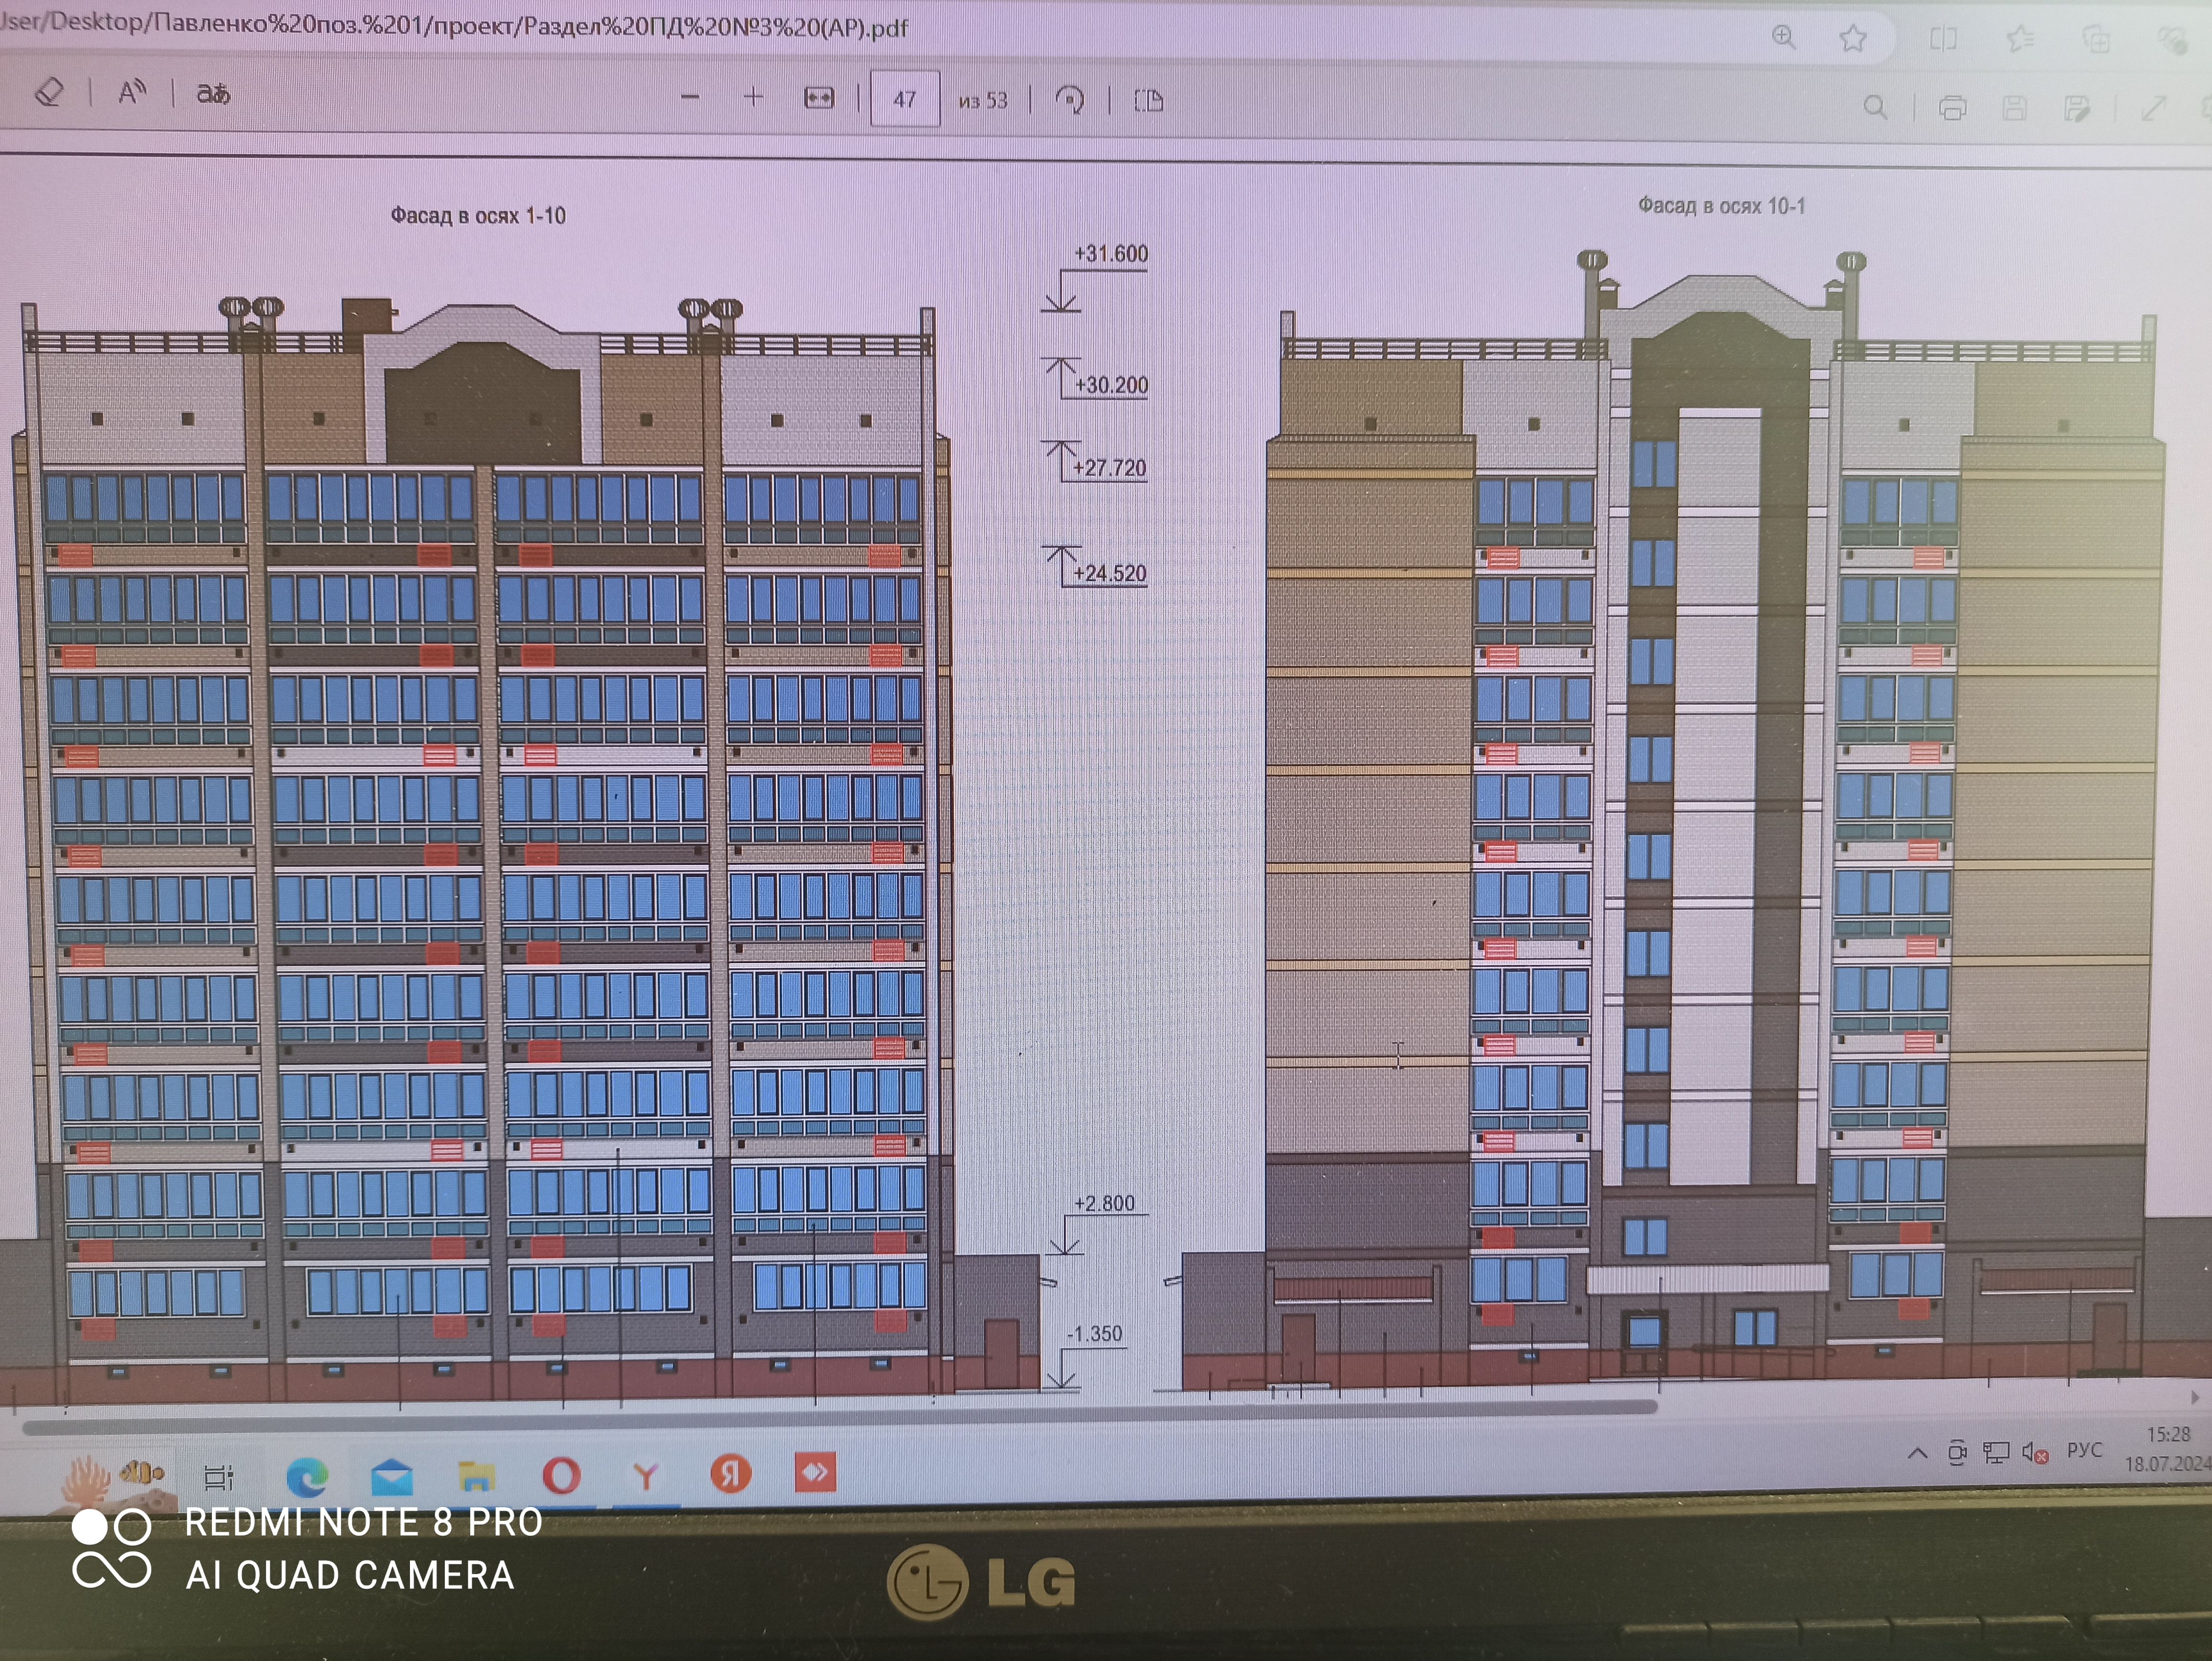Viewport: 2212px width, 1661px height.
Task: Add this page to favorites star
Action: pos(1853,39)
